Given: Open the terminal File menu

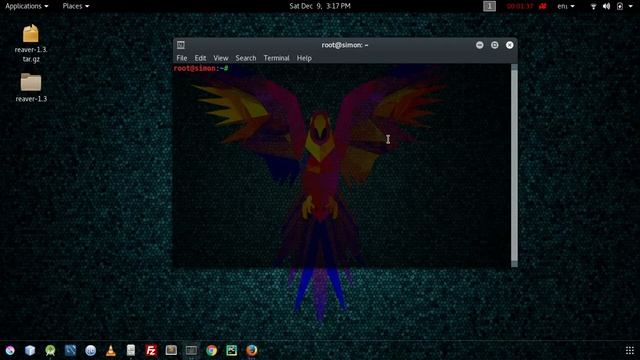Looking at the screenshot, I should tap(182, 58).
